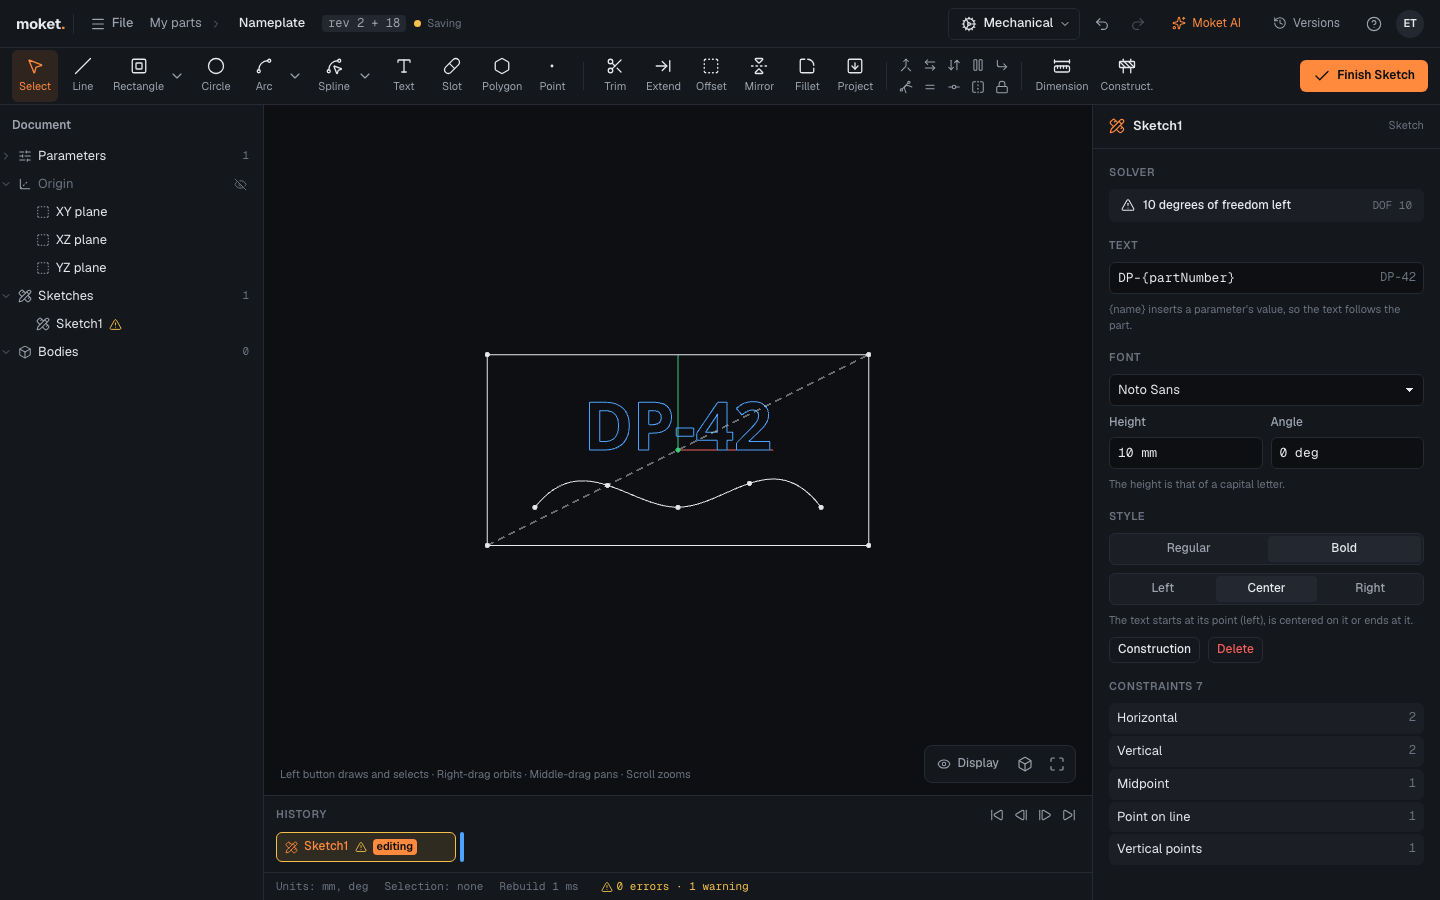Use the Trim tool

point(615,75)
